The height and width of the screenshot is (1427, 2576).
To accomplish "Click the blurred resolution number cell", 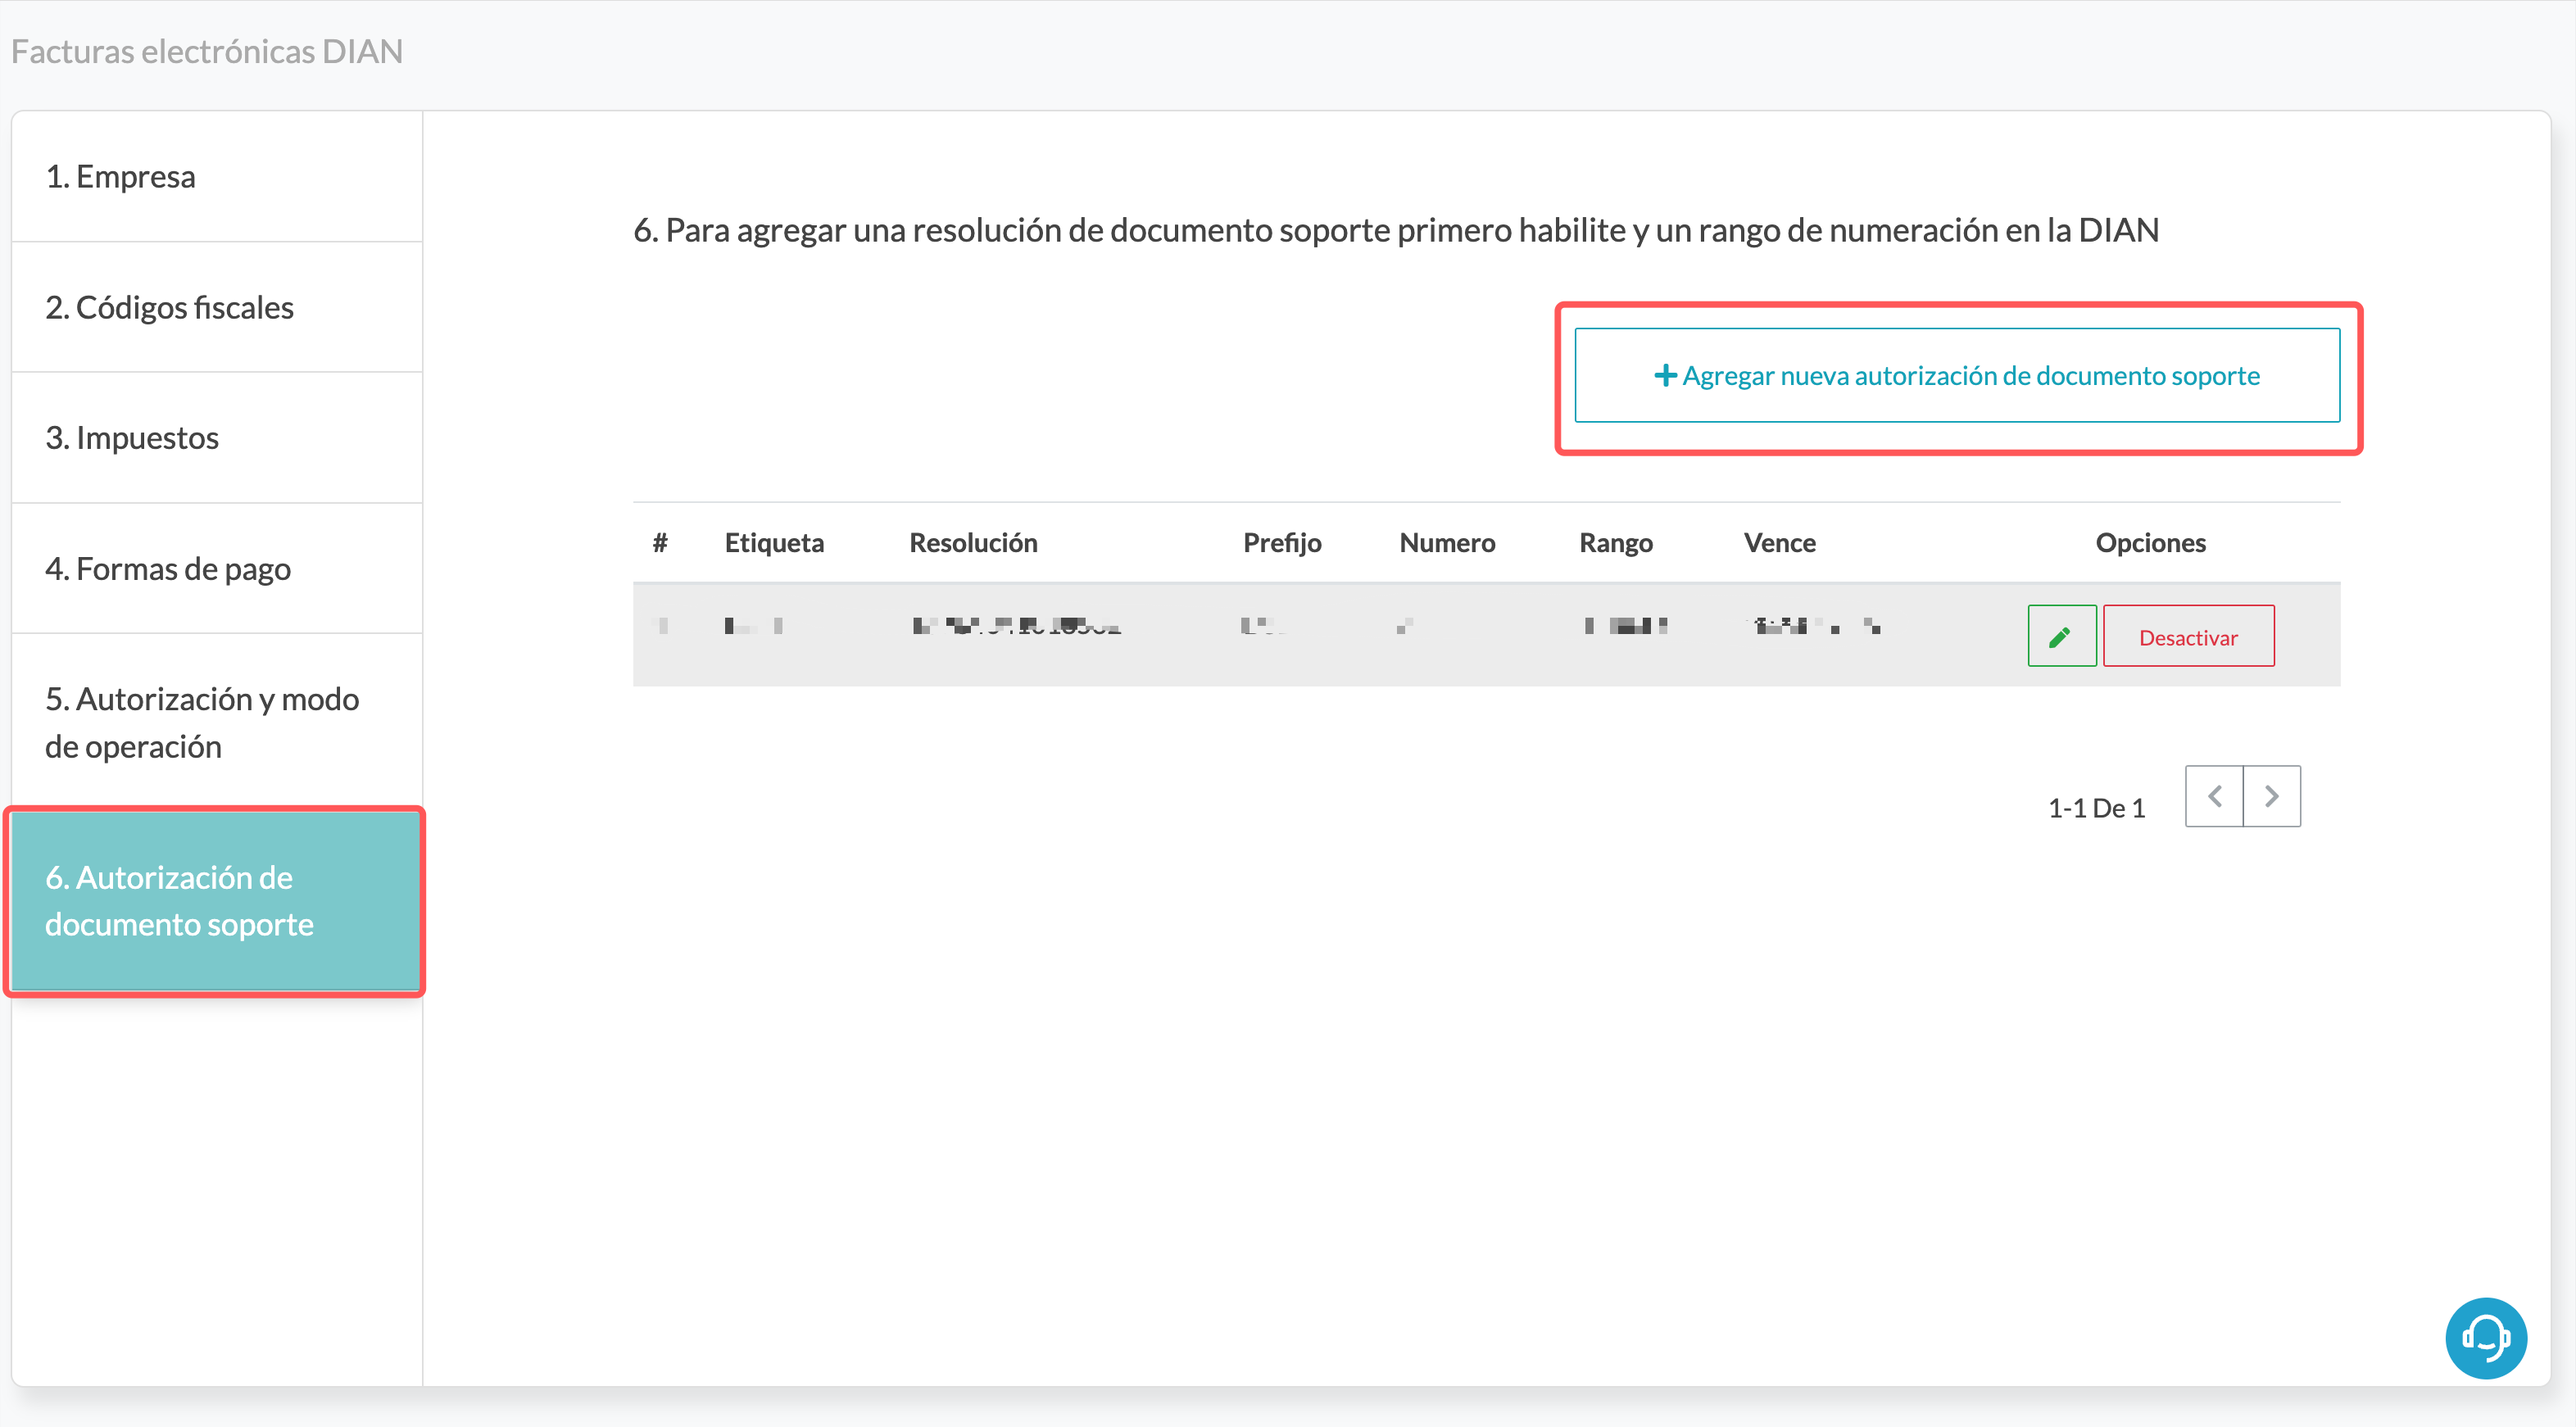I will pyautogui.click(x=1016, y=626).
